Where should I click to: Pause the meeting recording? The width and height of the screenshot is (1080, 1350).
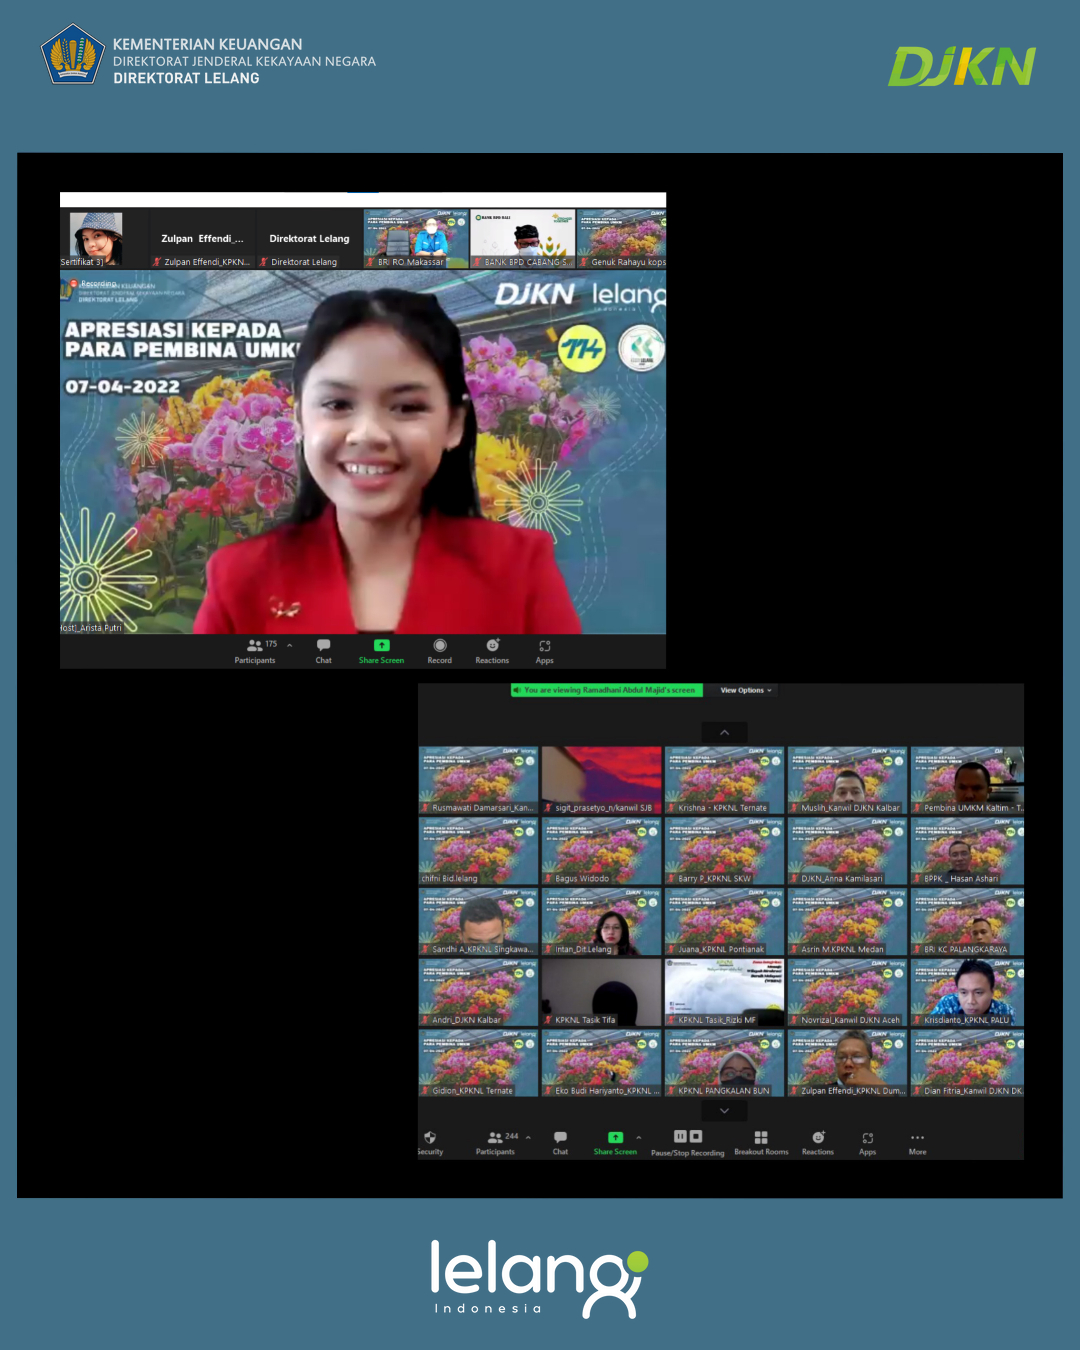pyautogui.click(x=680, y=1136)
